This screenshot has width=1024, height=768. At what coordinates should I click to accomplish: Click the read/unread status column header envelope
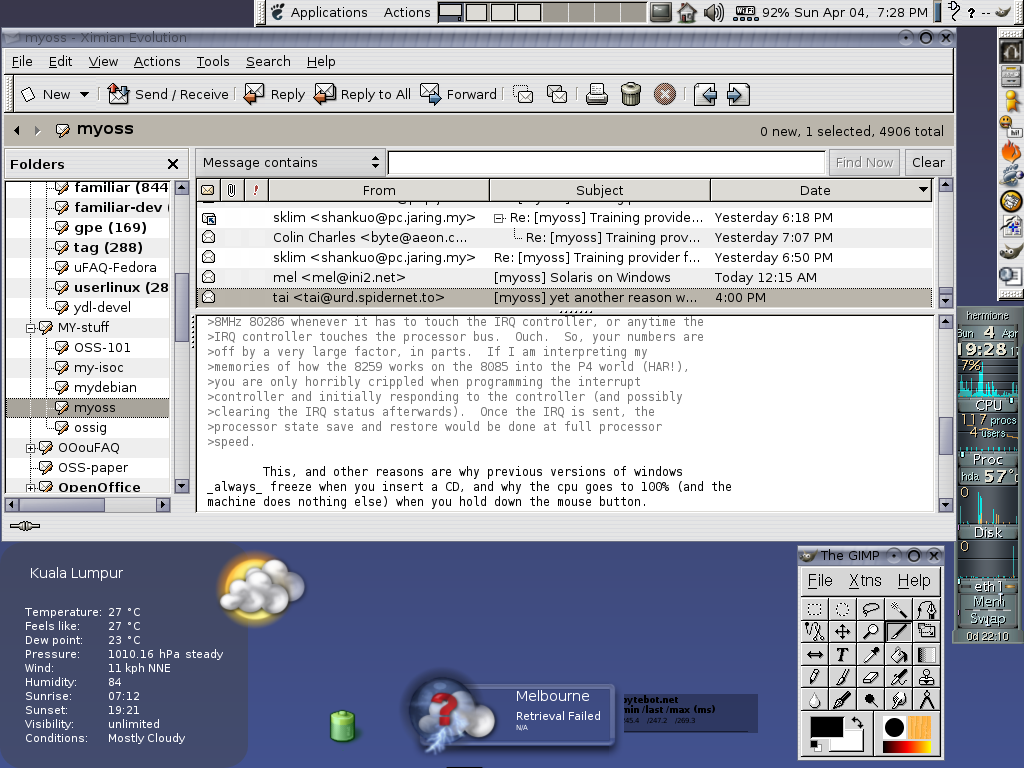[208, 190]
